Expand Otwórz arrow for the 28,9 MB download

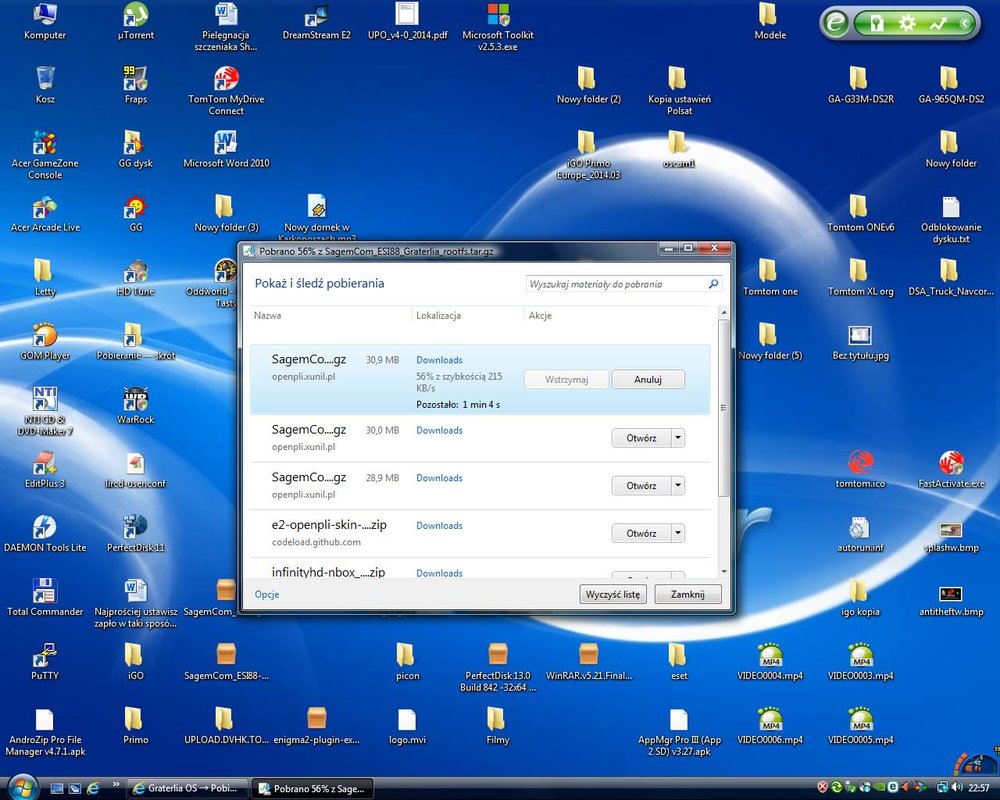[678, 486]
